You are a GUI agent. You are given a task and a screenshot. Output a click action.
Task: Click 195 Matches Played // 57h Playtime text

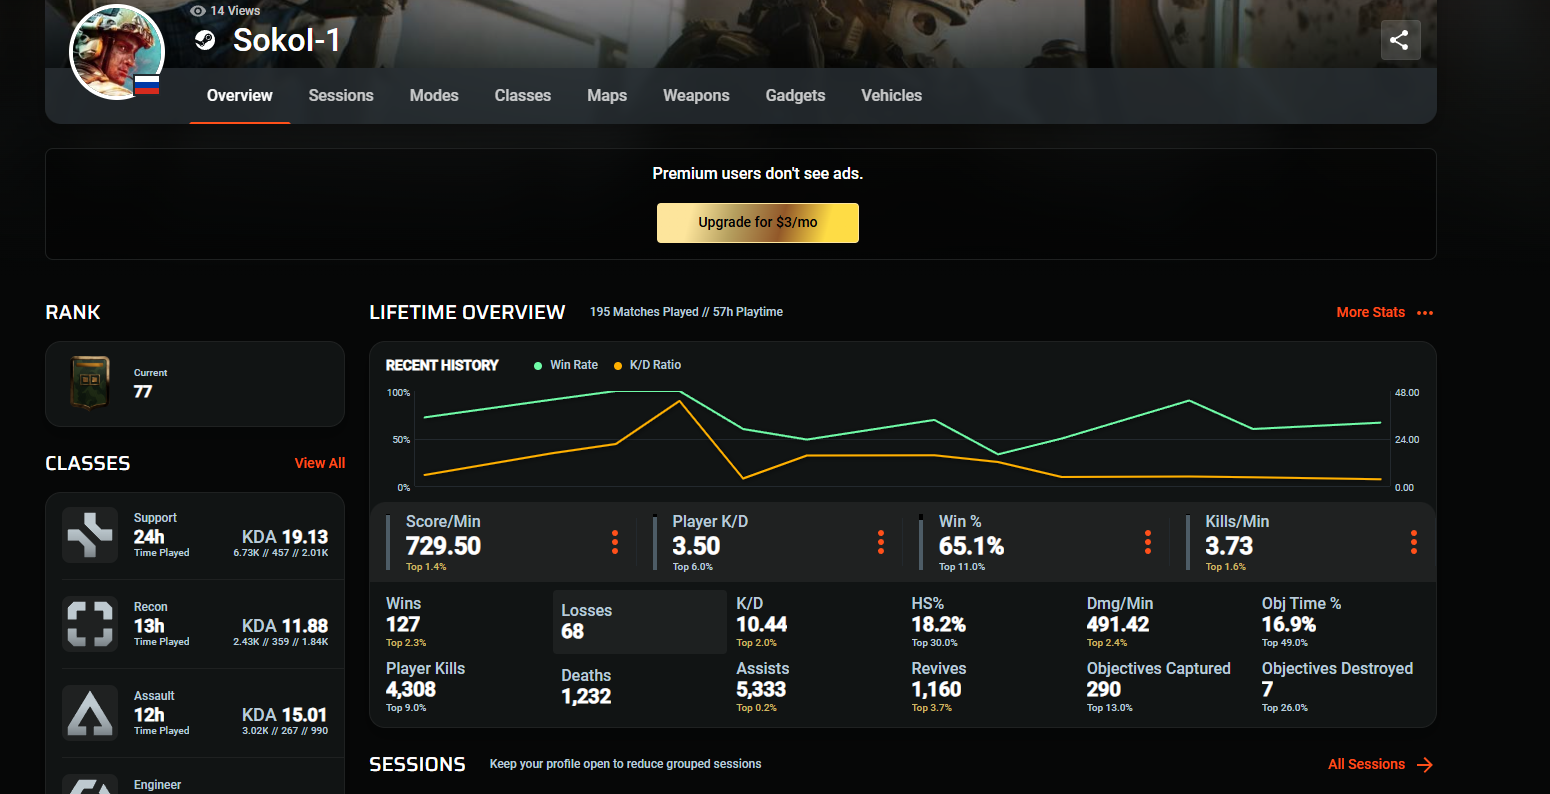pos(686,312)
